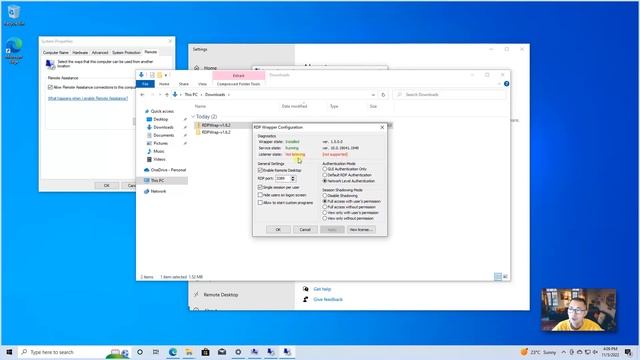This screenshot has width=640, height=360.
Task: Switch to Advanced tab in System Properties
Action: pos(100,53)
